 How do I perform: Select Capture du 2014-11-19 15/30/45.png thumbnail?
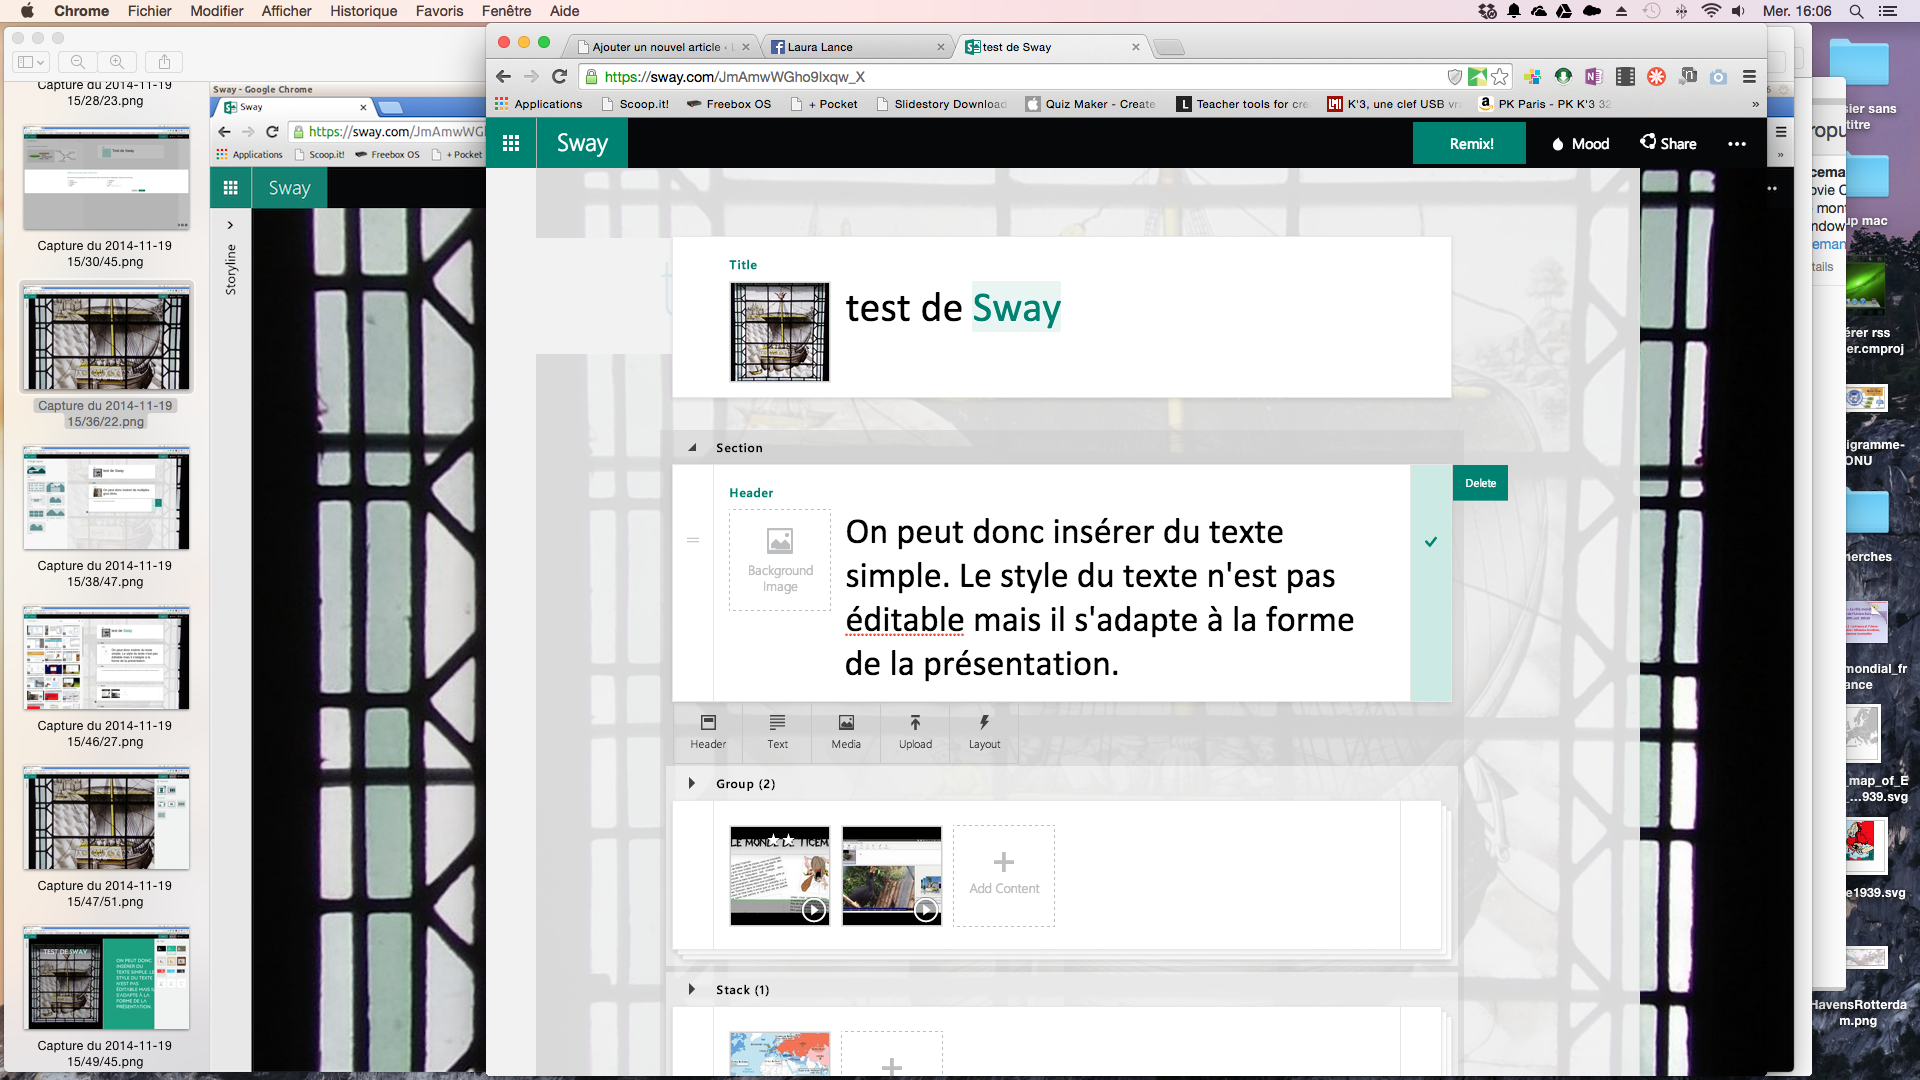[106, 178]
